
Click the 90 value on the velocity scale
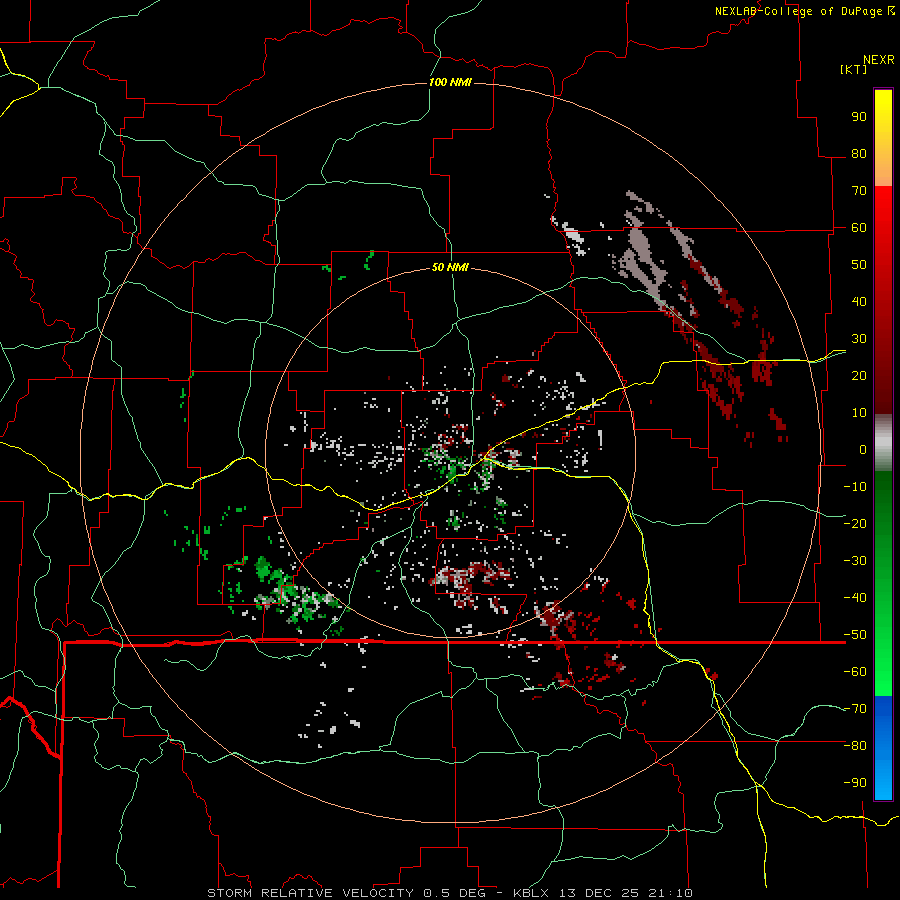point(859,117)
